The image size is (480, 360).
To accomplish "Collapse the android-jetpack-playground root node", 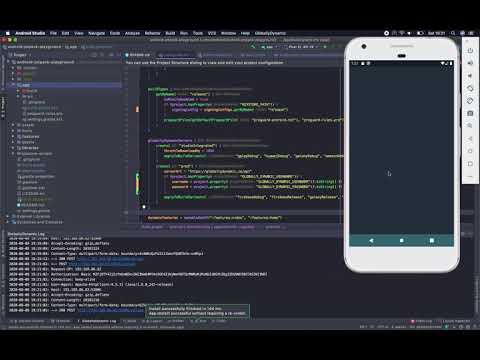I will click(x=9, y=62).
